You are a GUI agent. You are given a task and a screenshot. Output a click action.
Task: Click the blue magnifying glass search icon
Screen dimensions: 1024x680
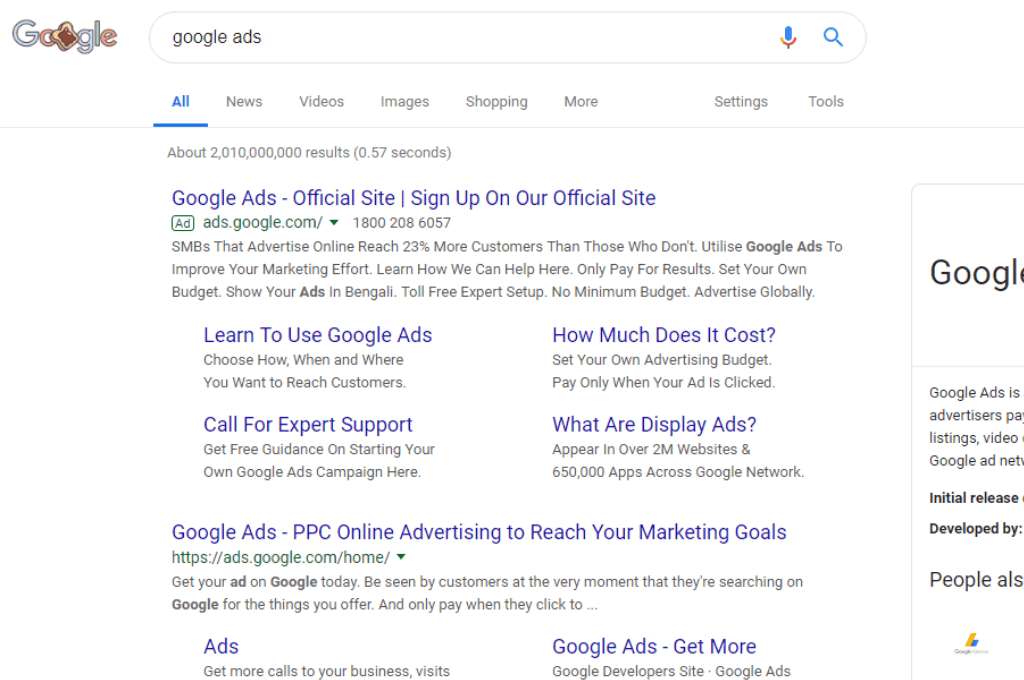(x=833, y=37)
